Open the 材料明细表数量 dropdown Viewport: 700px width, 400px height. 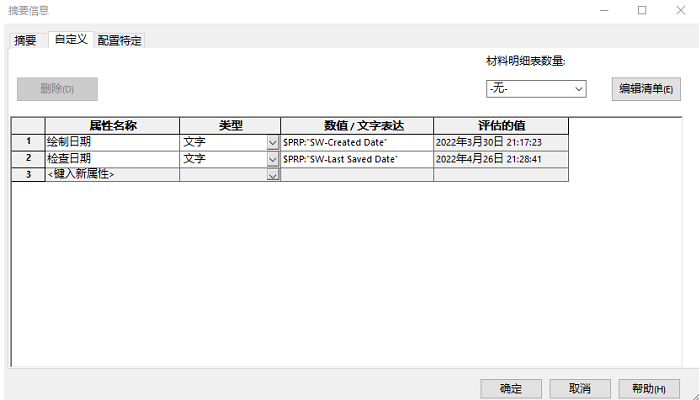click(x=536, y=89)
